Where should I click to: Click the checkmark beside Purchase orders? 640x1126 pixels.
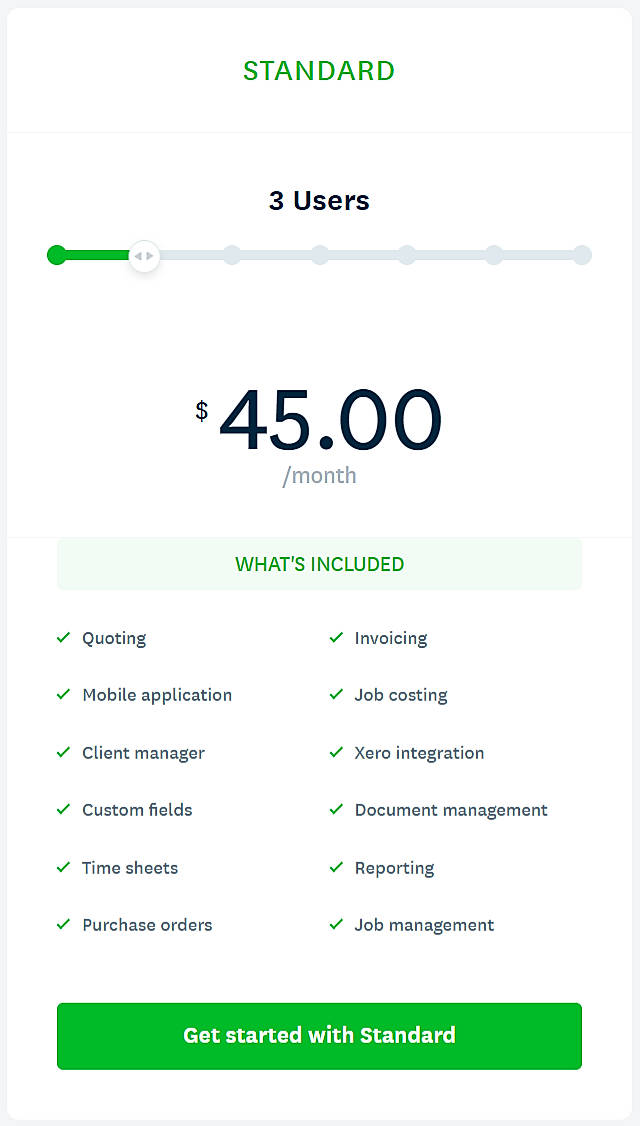63,925
